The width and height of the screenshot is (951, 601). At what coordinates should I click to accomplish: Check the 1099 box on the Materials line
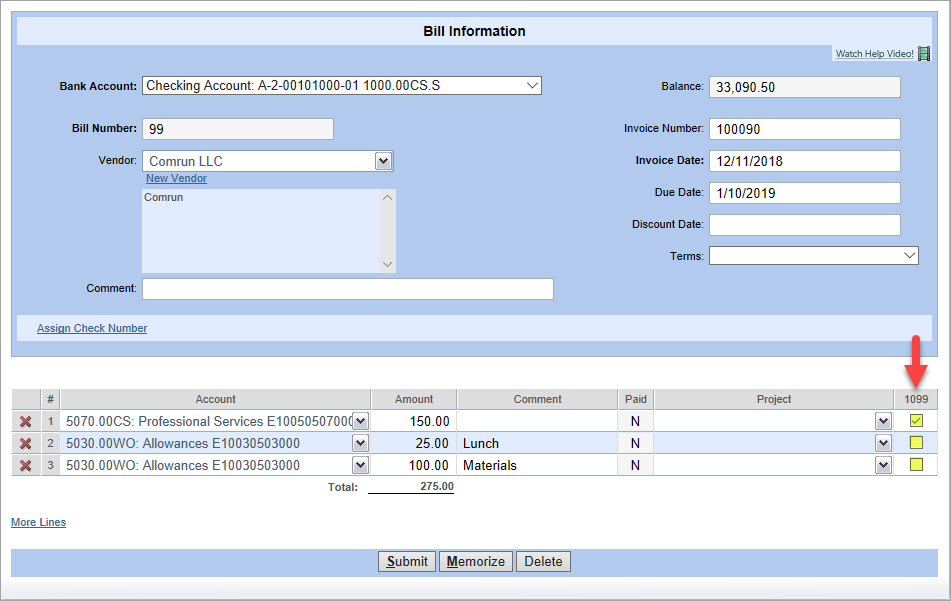(916, 464)
